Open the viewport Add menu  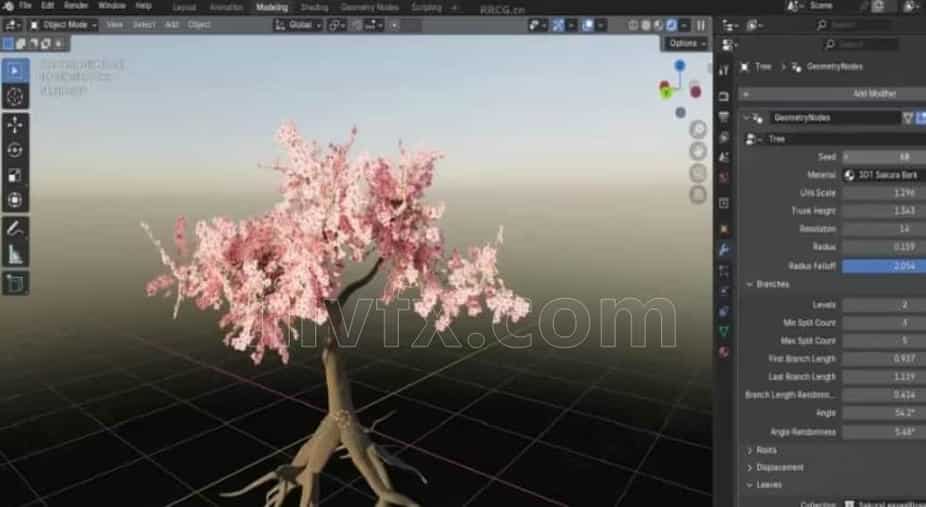coord(171,25)
